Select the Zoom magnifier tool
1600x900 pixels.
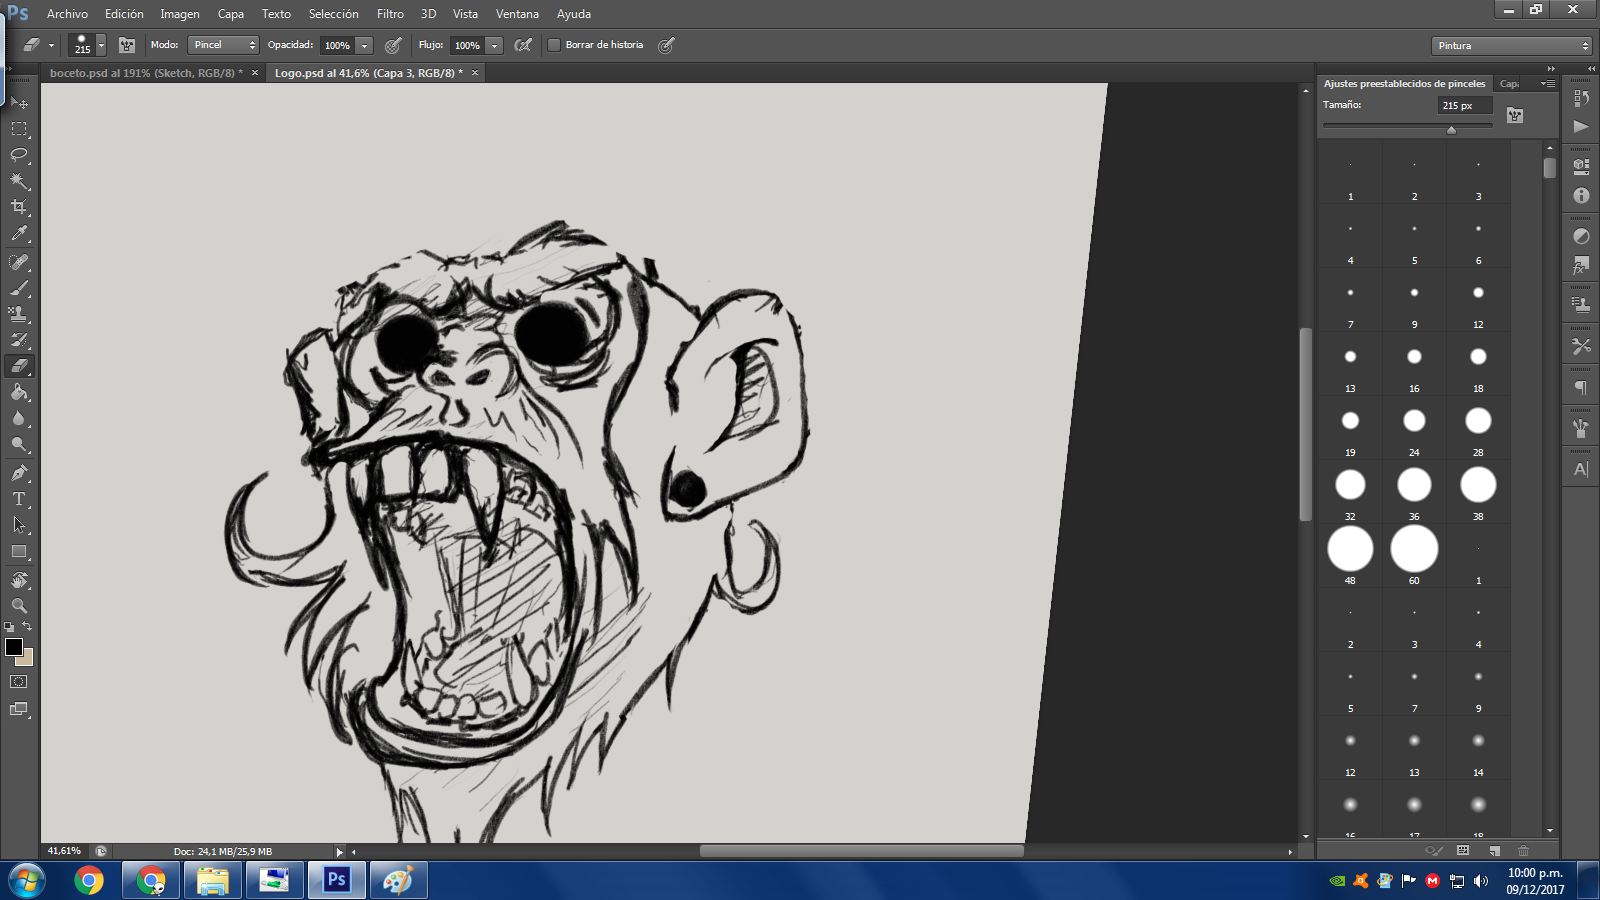[19, 606]
